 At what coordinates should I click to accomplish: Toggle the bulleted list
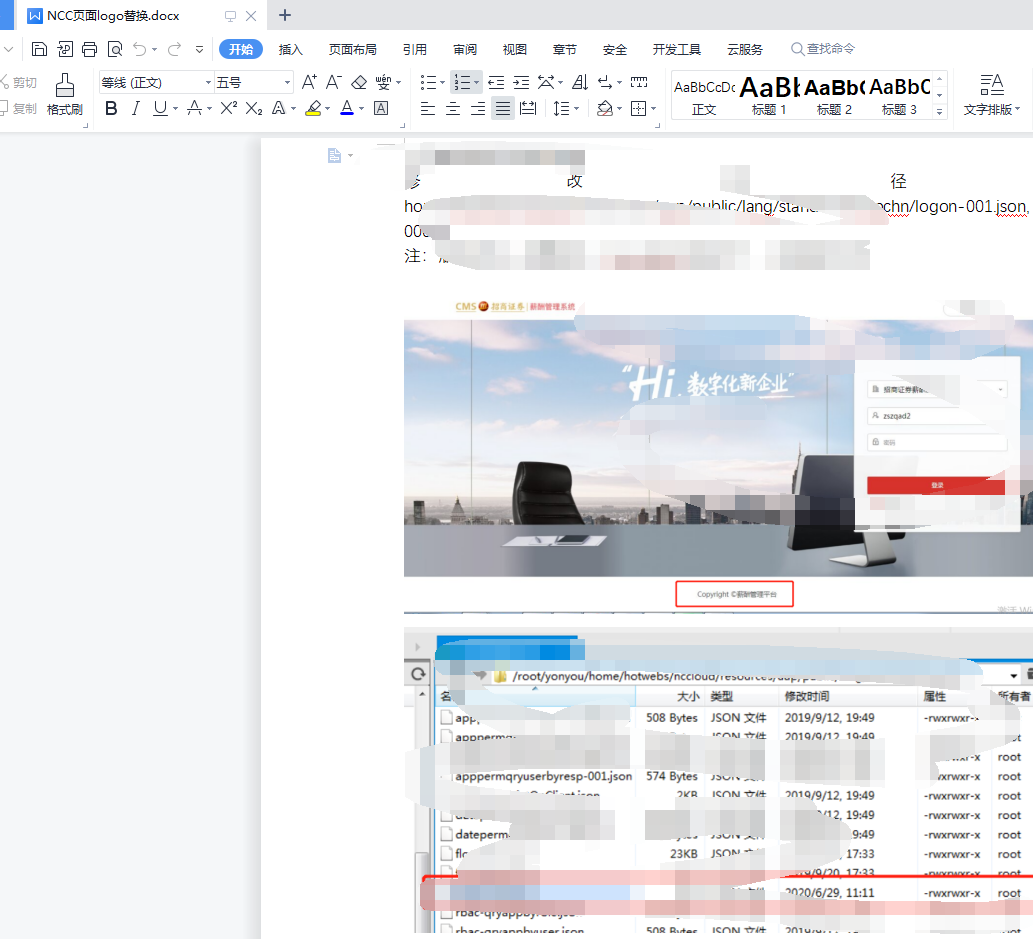[428, 82]
